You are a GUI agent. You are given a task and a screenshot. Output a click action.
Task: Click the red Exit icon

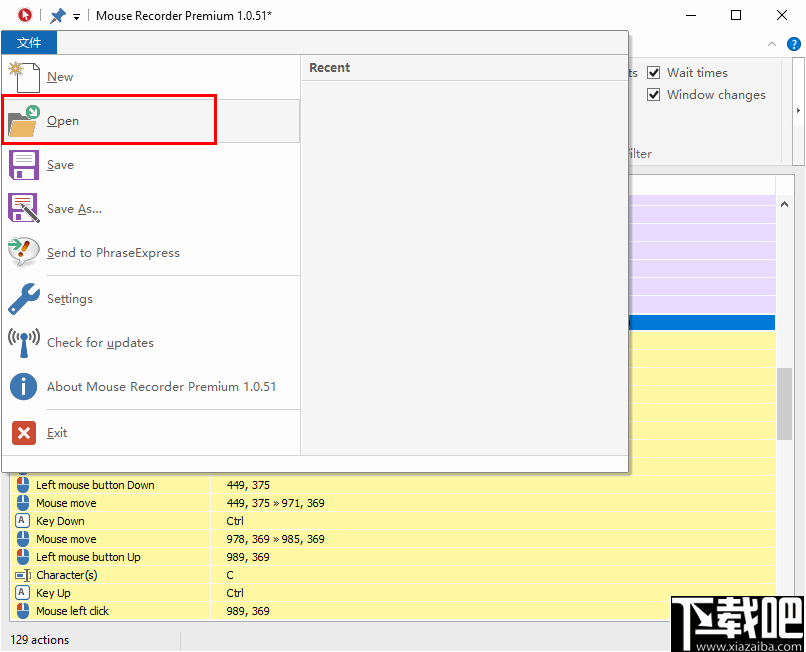(x=24, y=432)
